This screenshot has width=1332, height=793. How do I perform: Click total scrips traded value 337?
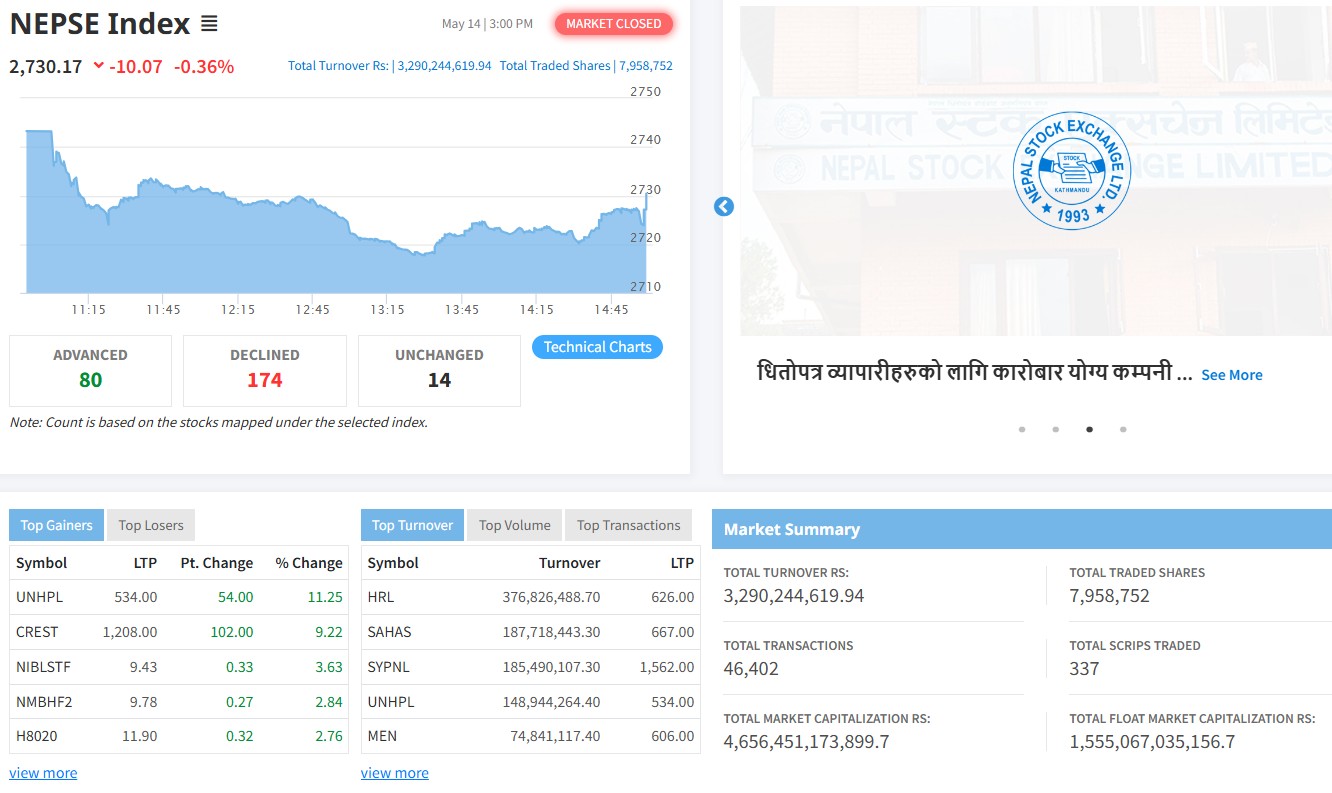point(1084,668)
